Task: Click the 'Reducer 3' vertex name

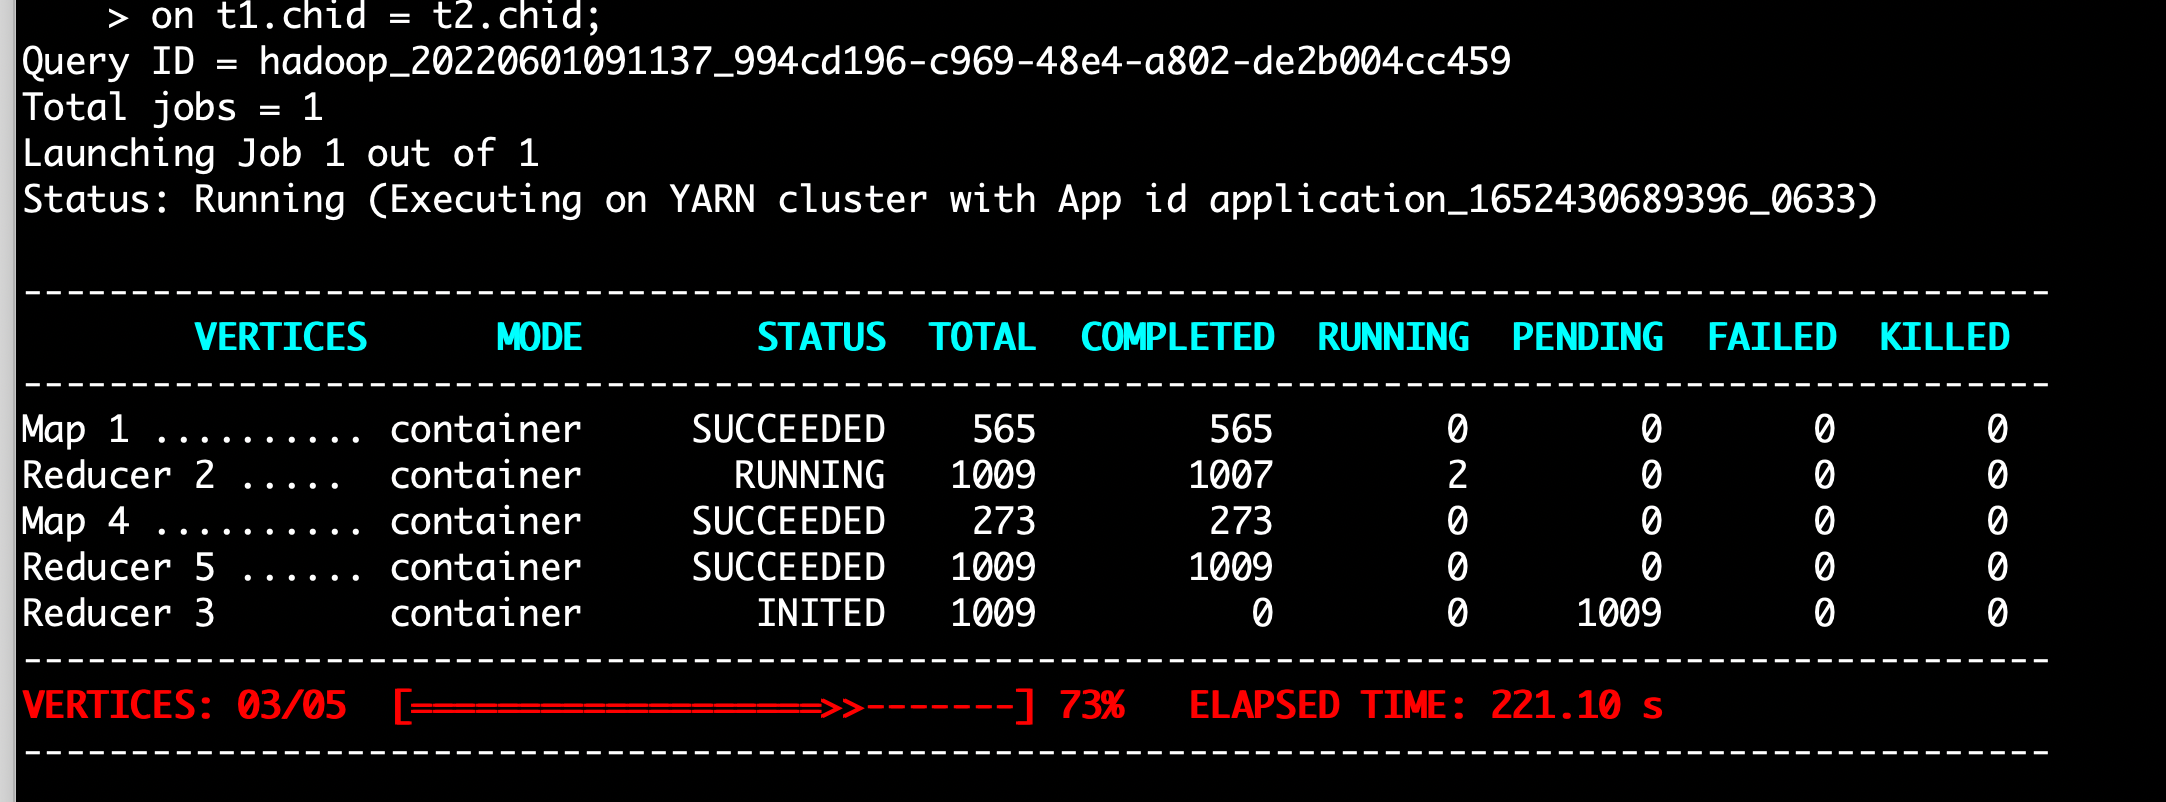Action: pyautogui.click(x=118, y=613)
